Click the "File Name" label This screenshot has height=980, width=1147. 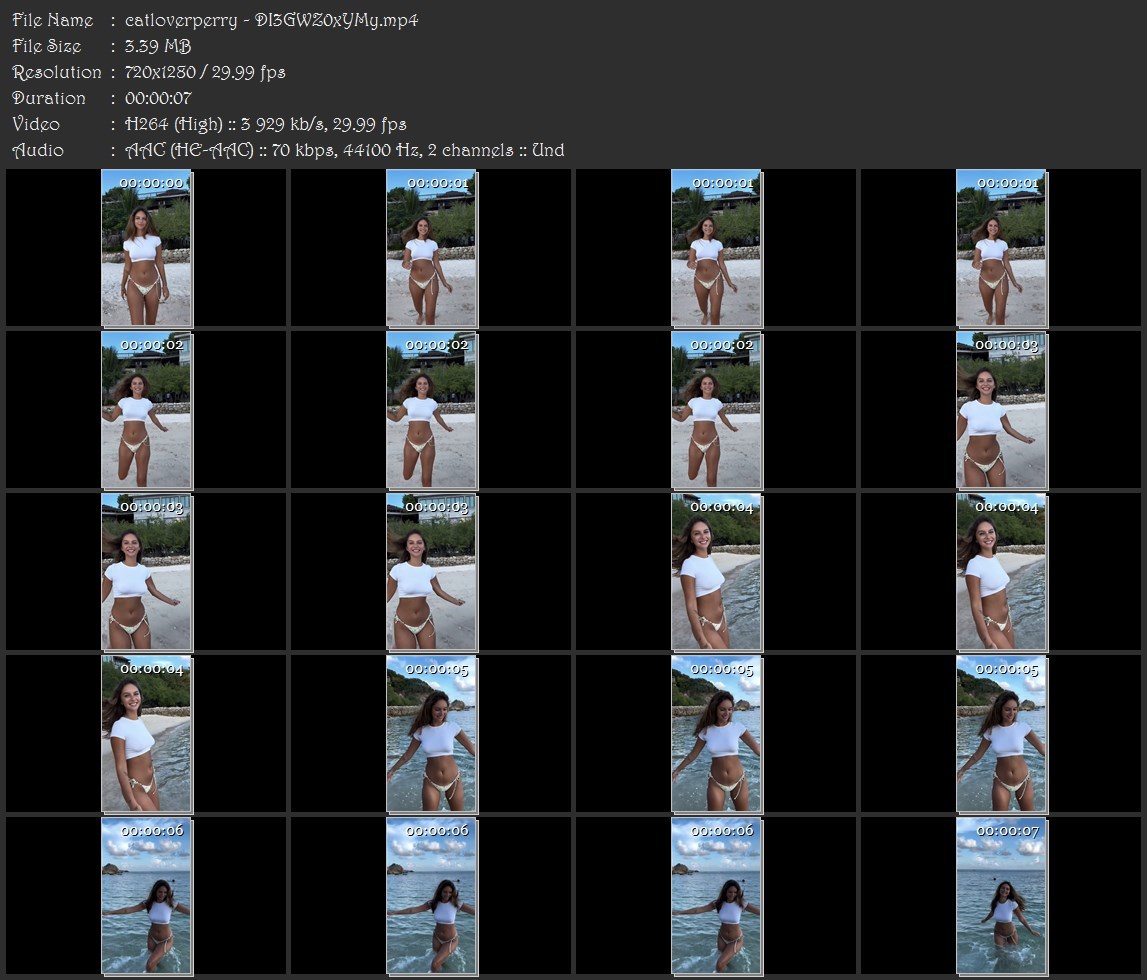[53, 20]
